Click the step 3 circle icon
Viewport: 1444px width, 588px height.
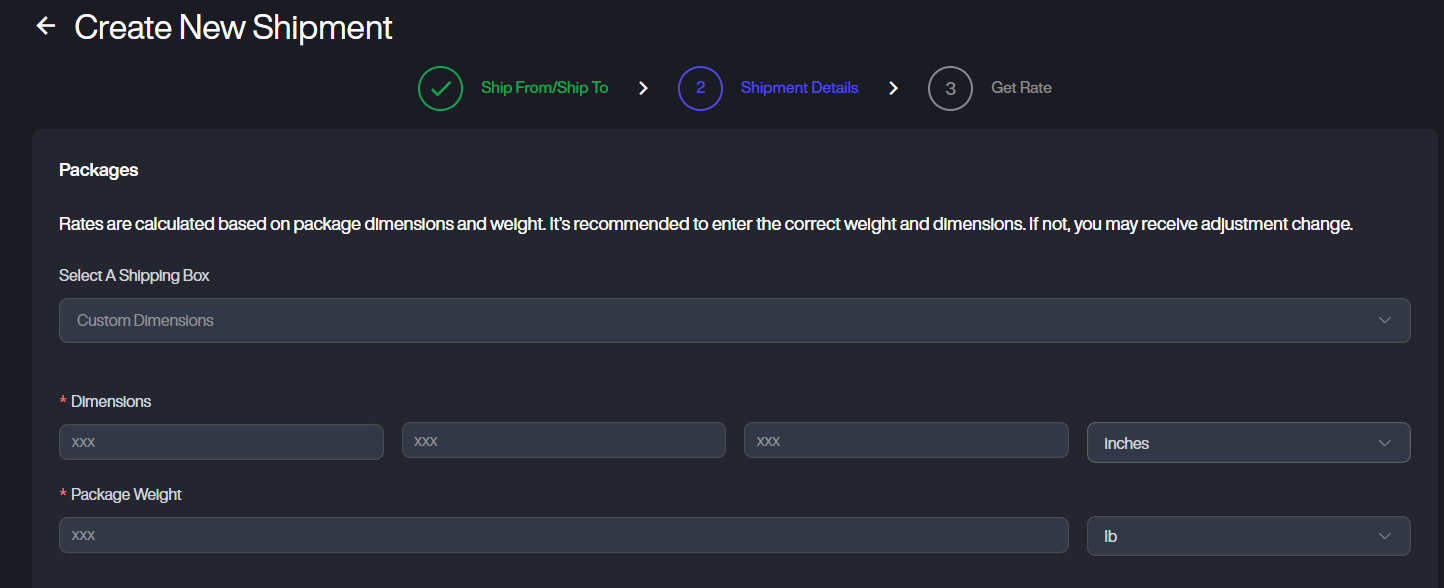[x=950, y=88]
